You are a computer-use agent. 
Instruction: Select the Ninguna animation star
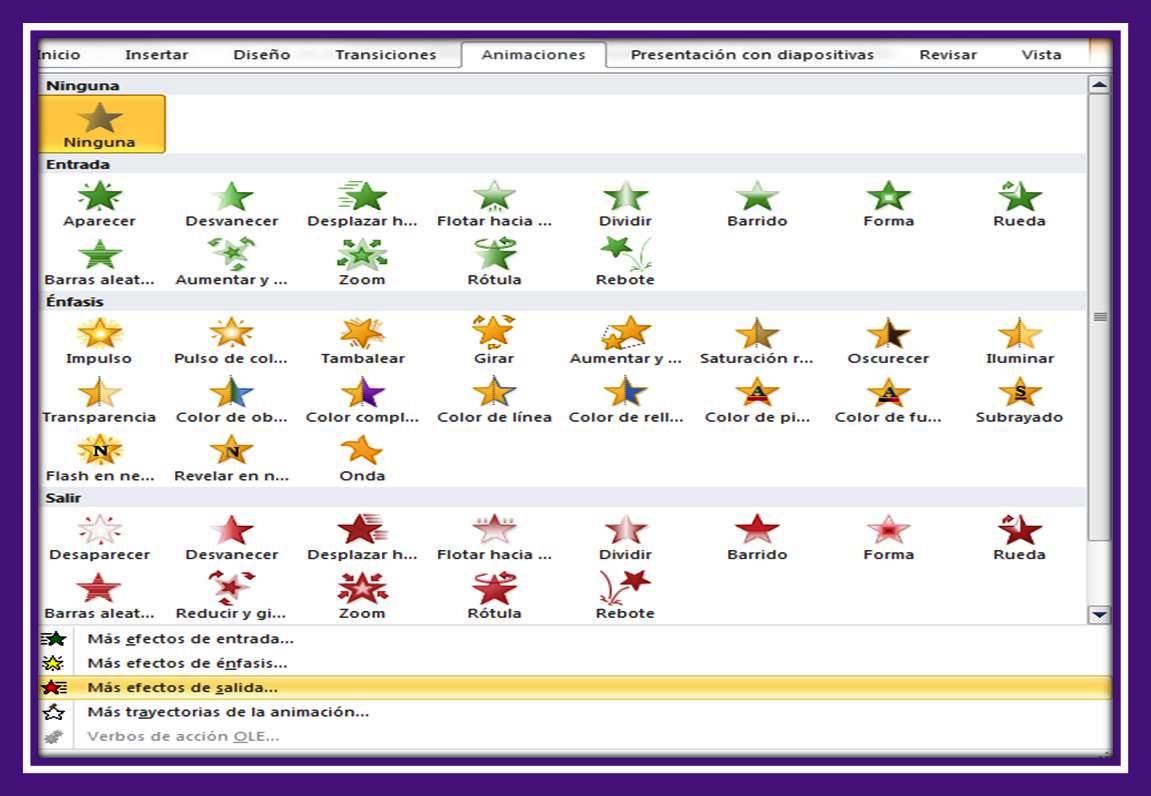pyautogui.click(x=101, y=124)
